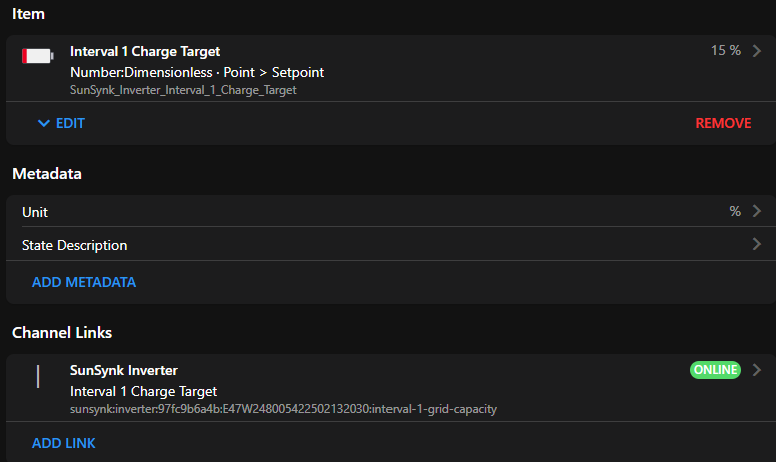Image resolution: width=776 pixels, height=462 pixels.
Task: Expand the State Description chevron
Action: (757, 244)
